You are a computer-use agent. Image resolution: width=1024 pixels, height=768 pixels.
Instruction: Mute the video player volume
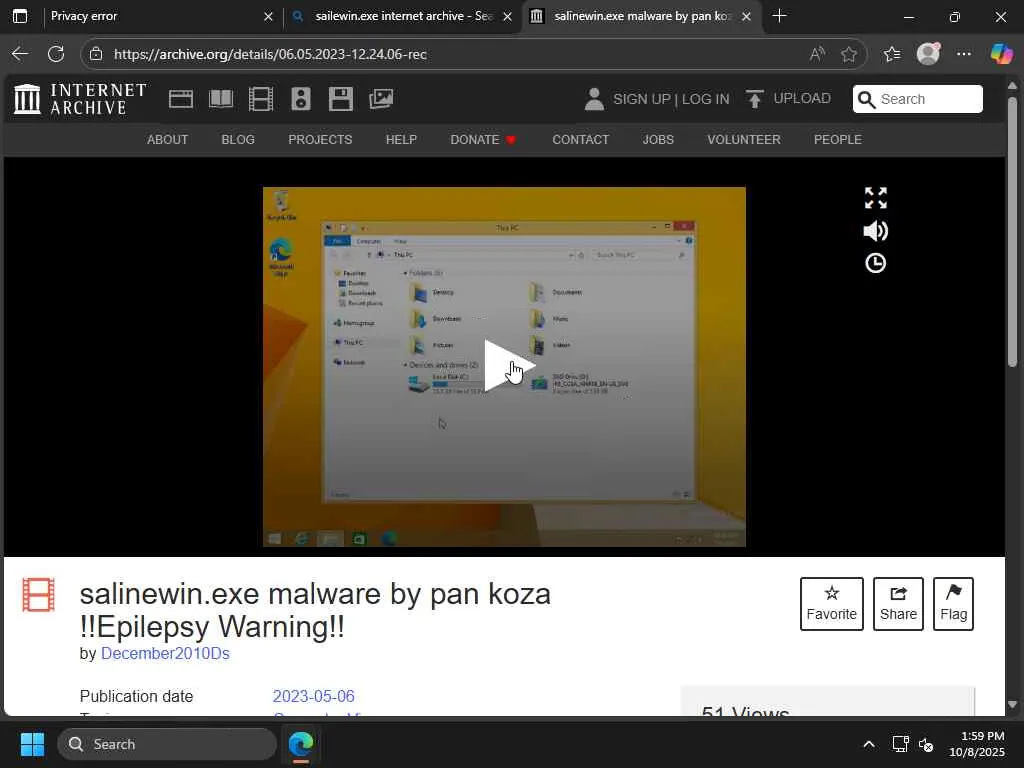click(876, 231)
